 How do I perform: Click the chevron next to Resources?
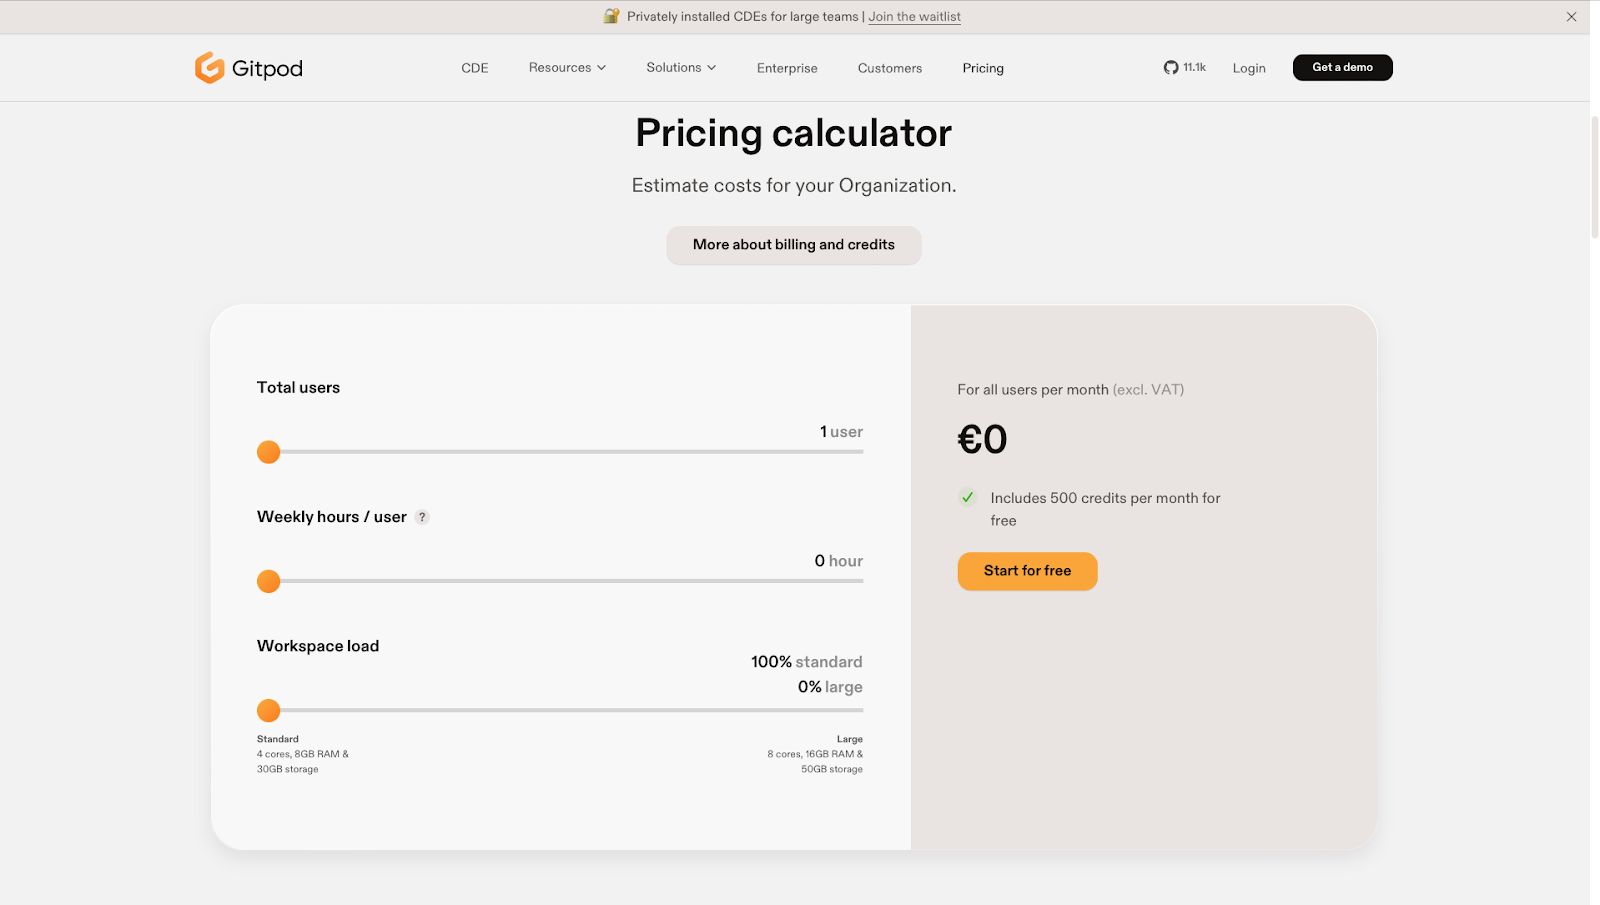pos(601,67)
